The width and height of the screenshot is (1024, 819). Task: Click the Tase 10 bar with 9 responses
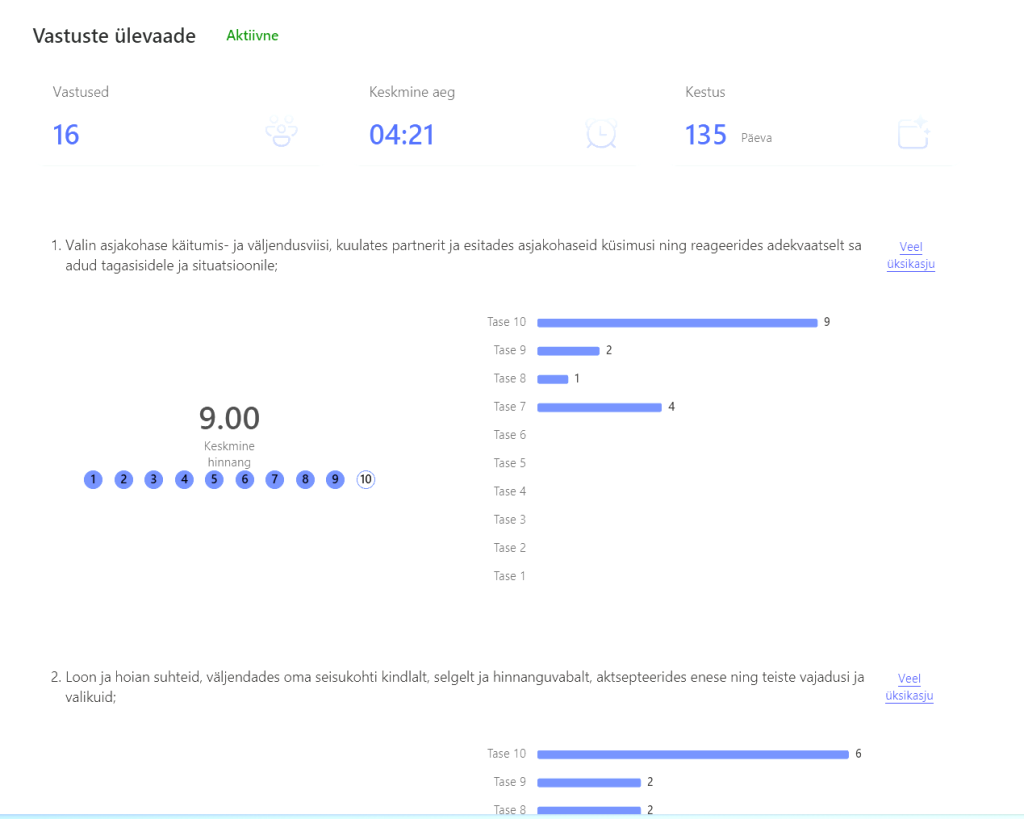677,322
